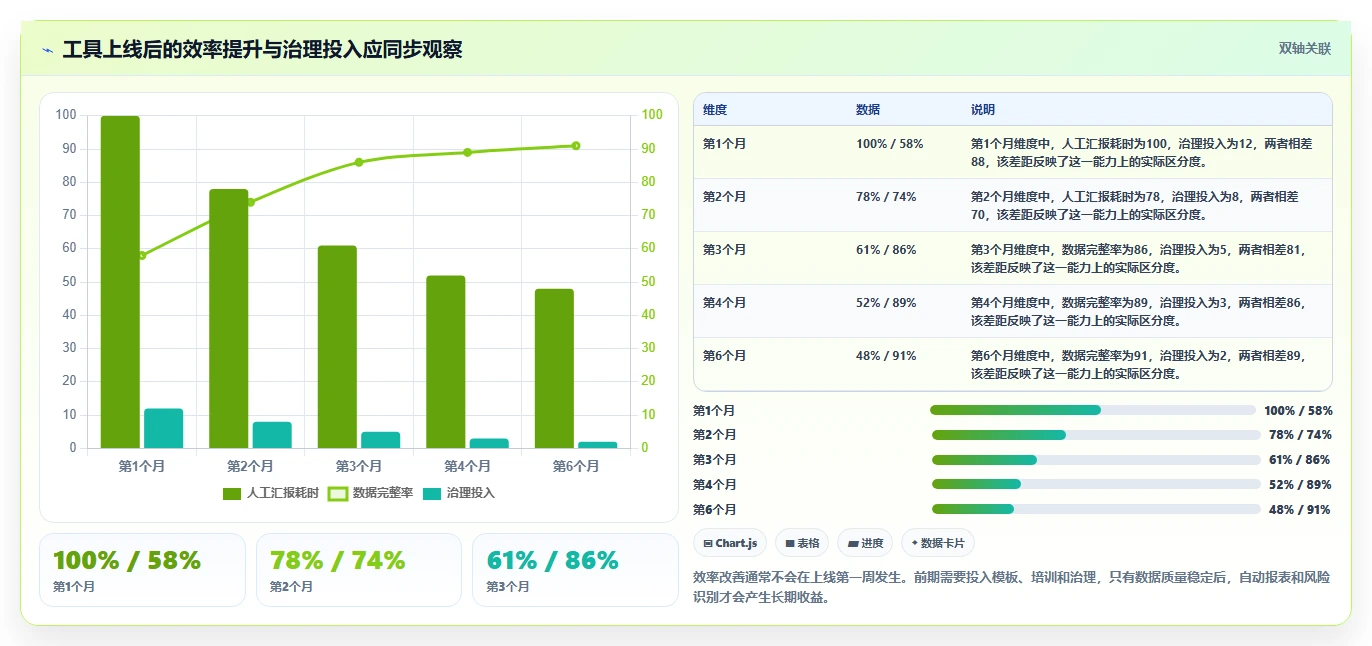Select the 数据卡片 tag chip
Screen dimensions: 1372x646
pyautogui.click(x=937, y=543)
